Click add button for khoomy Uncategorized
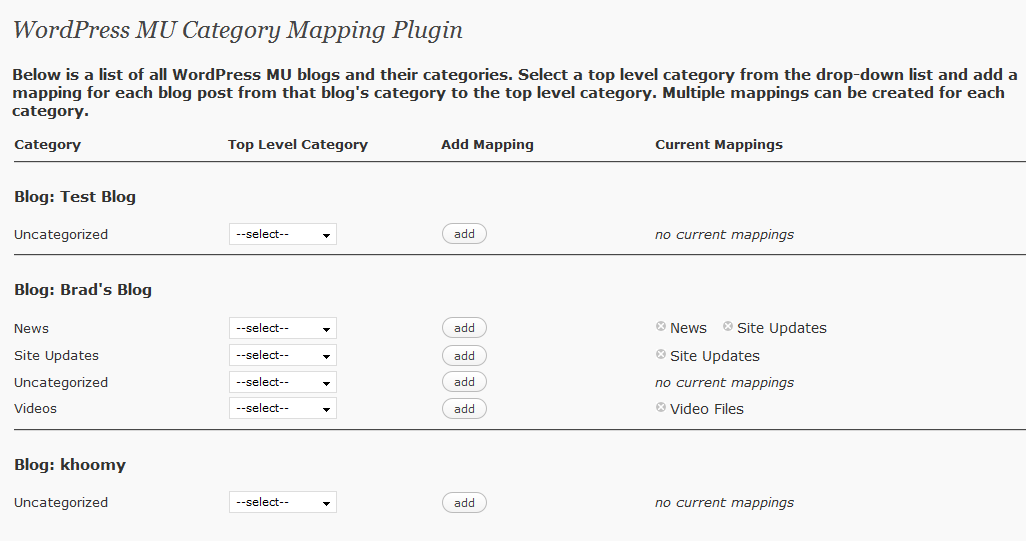The image size is (1026, 541). pyautogui.click(x=464, y=503)
